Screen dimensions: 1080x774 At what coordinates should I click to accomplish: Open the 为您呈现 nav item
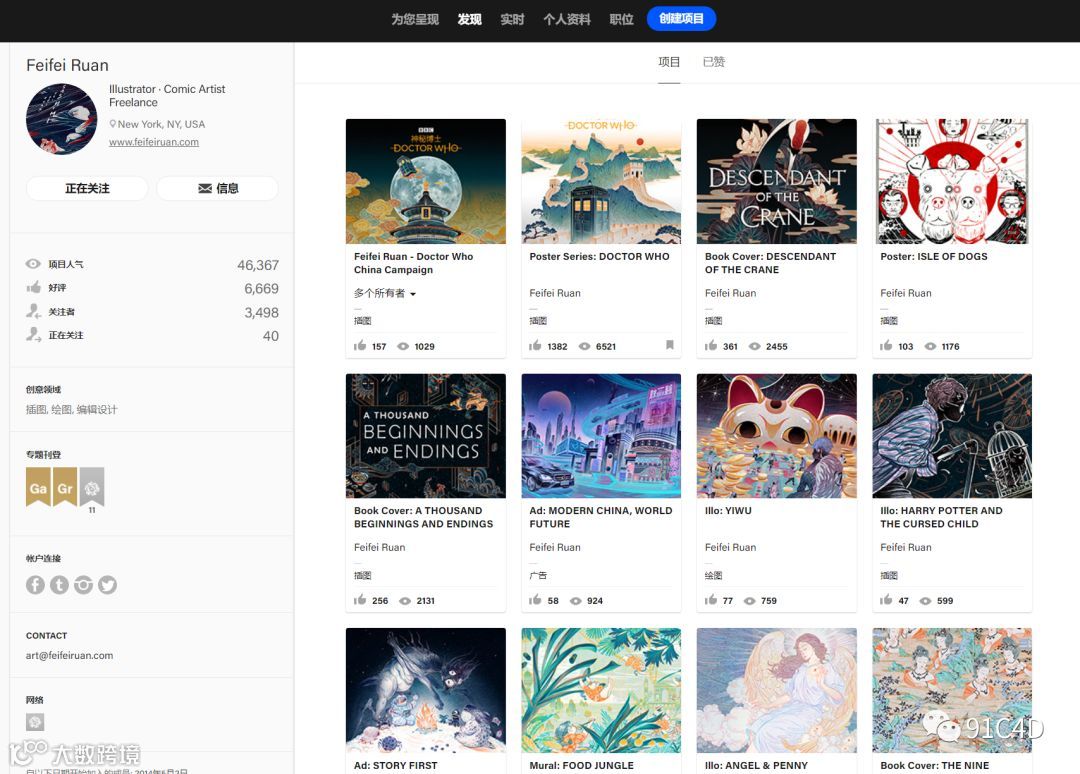pos(415,19)
